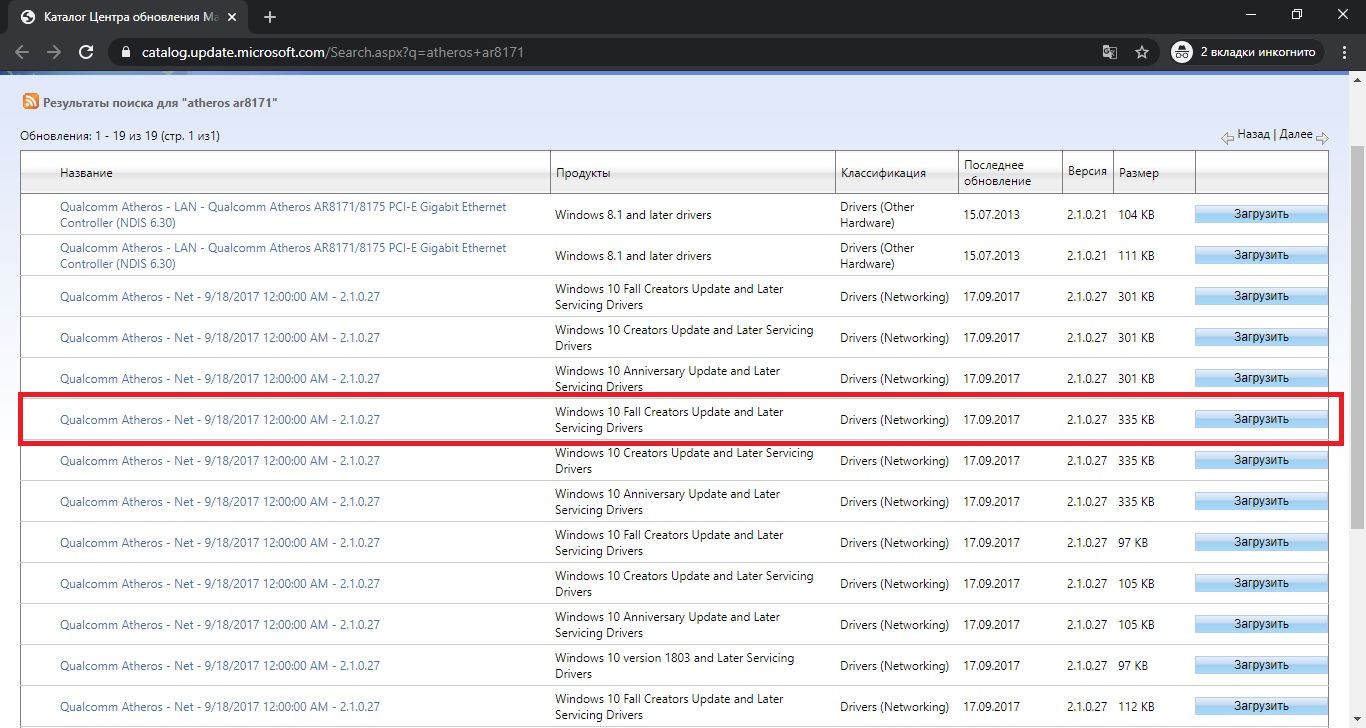
Task: Click the padlock site info icon
Action: tap(124, 52)
